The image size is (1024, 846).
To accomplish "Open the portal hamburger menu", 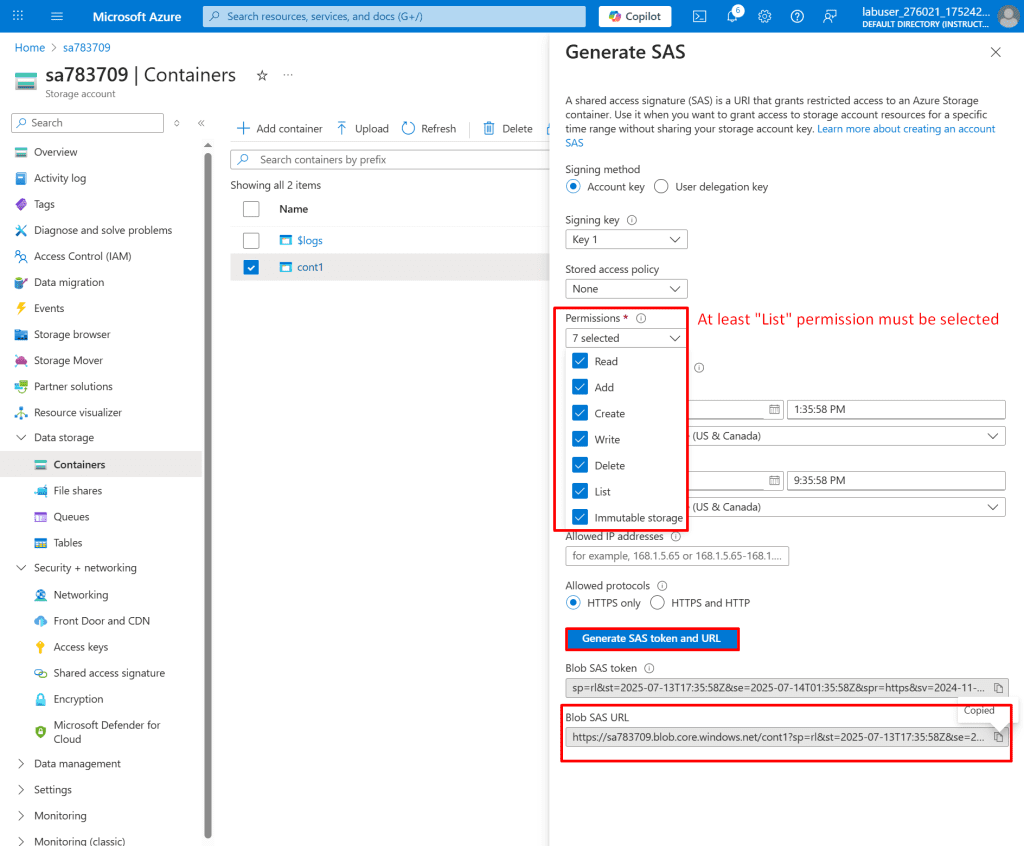I will coord(56,16).
